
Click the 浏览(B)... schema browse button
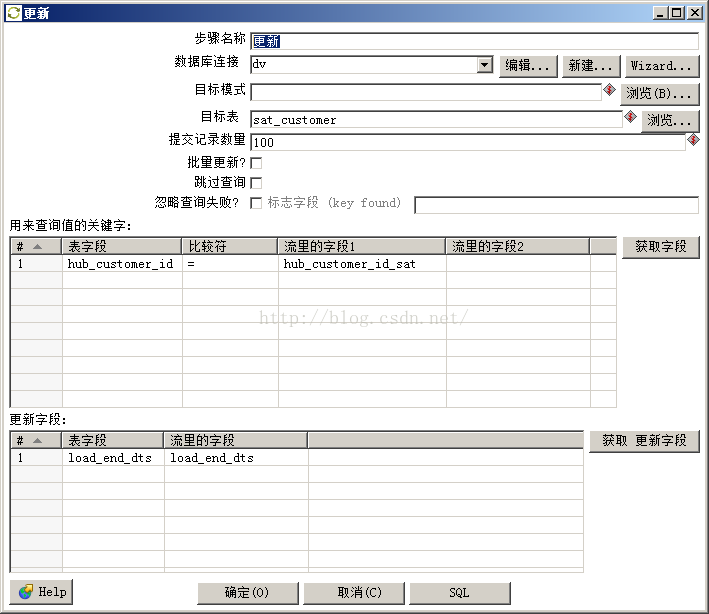pos(659,94)
